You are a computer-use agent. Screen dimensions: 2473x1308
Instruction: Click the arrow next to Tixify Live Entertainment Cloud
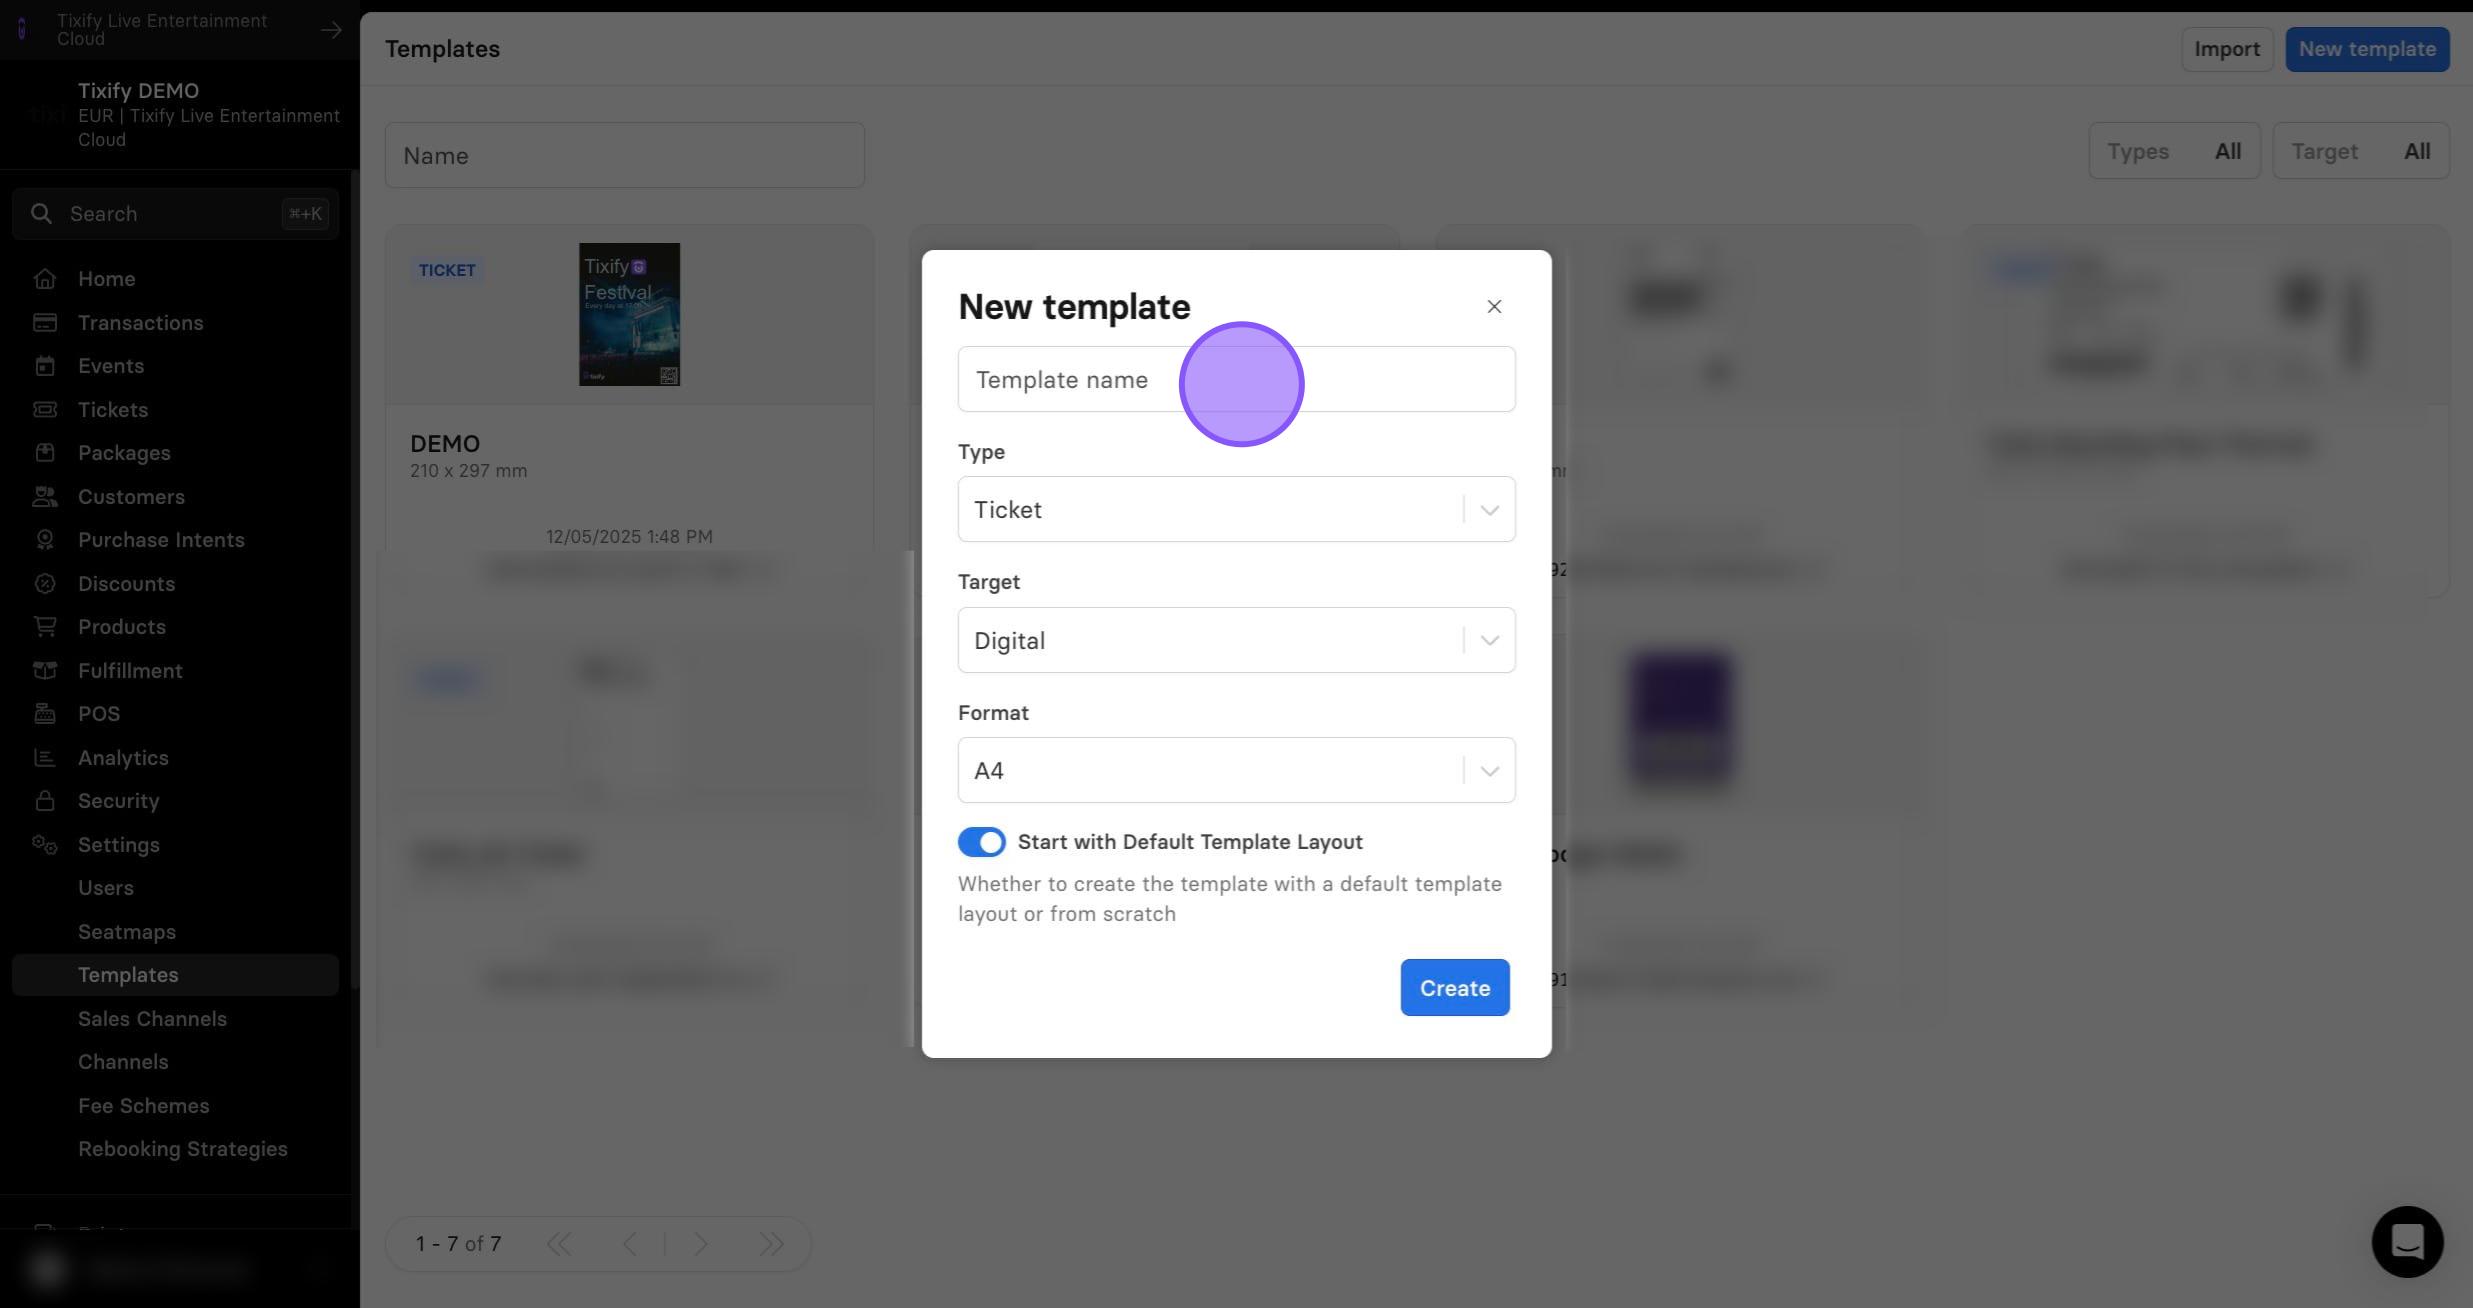pos(331,30)
